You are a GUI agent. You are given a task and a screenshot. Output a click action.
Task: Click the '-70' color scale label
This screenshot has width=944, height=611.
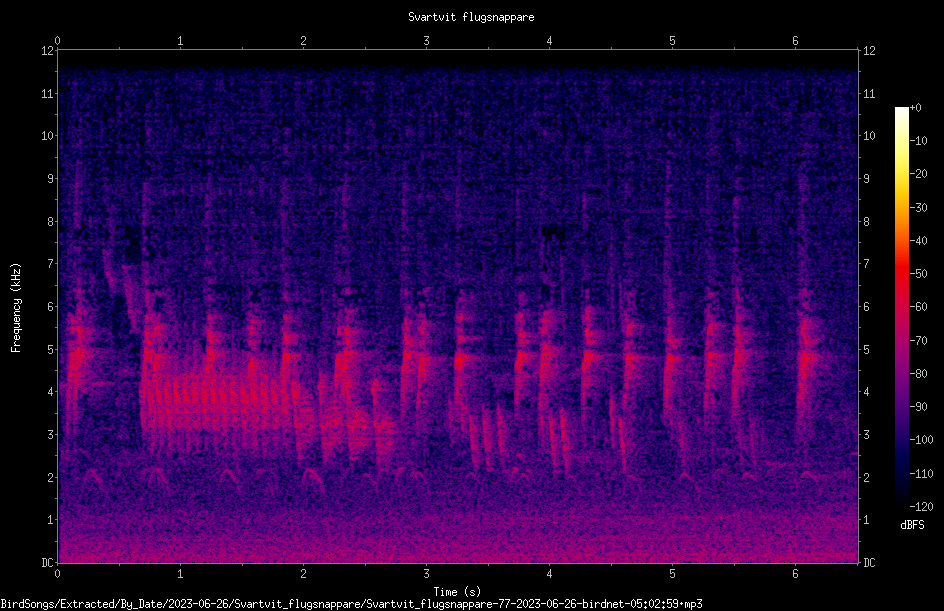coord(918,341)
